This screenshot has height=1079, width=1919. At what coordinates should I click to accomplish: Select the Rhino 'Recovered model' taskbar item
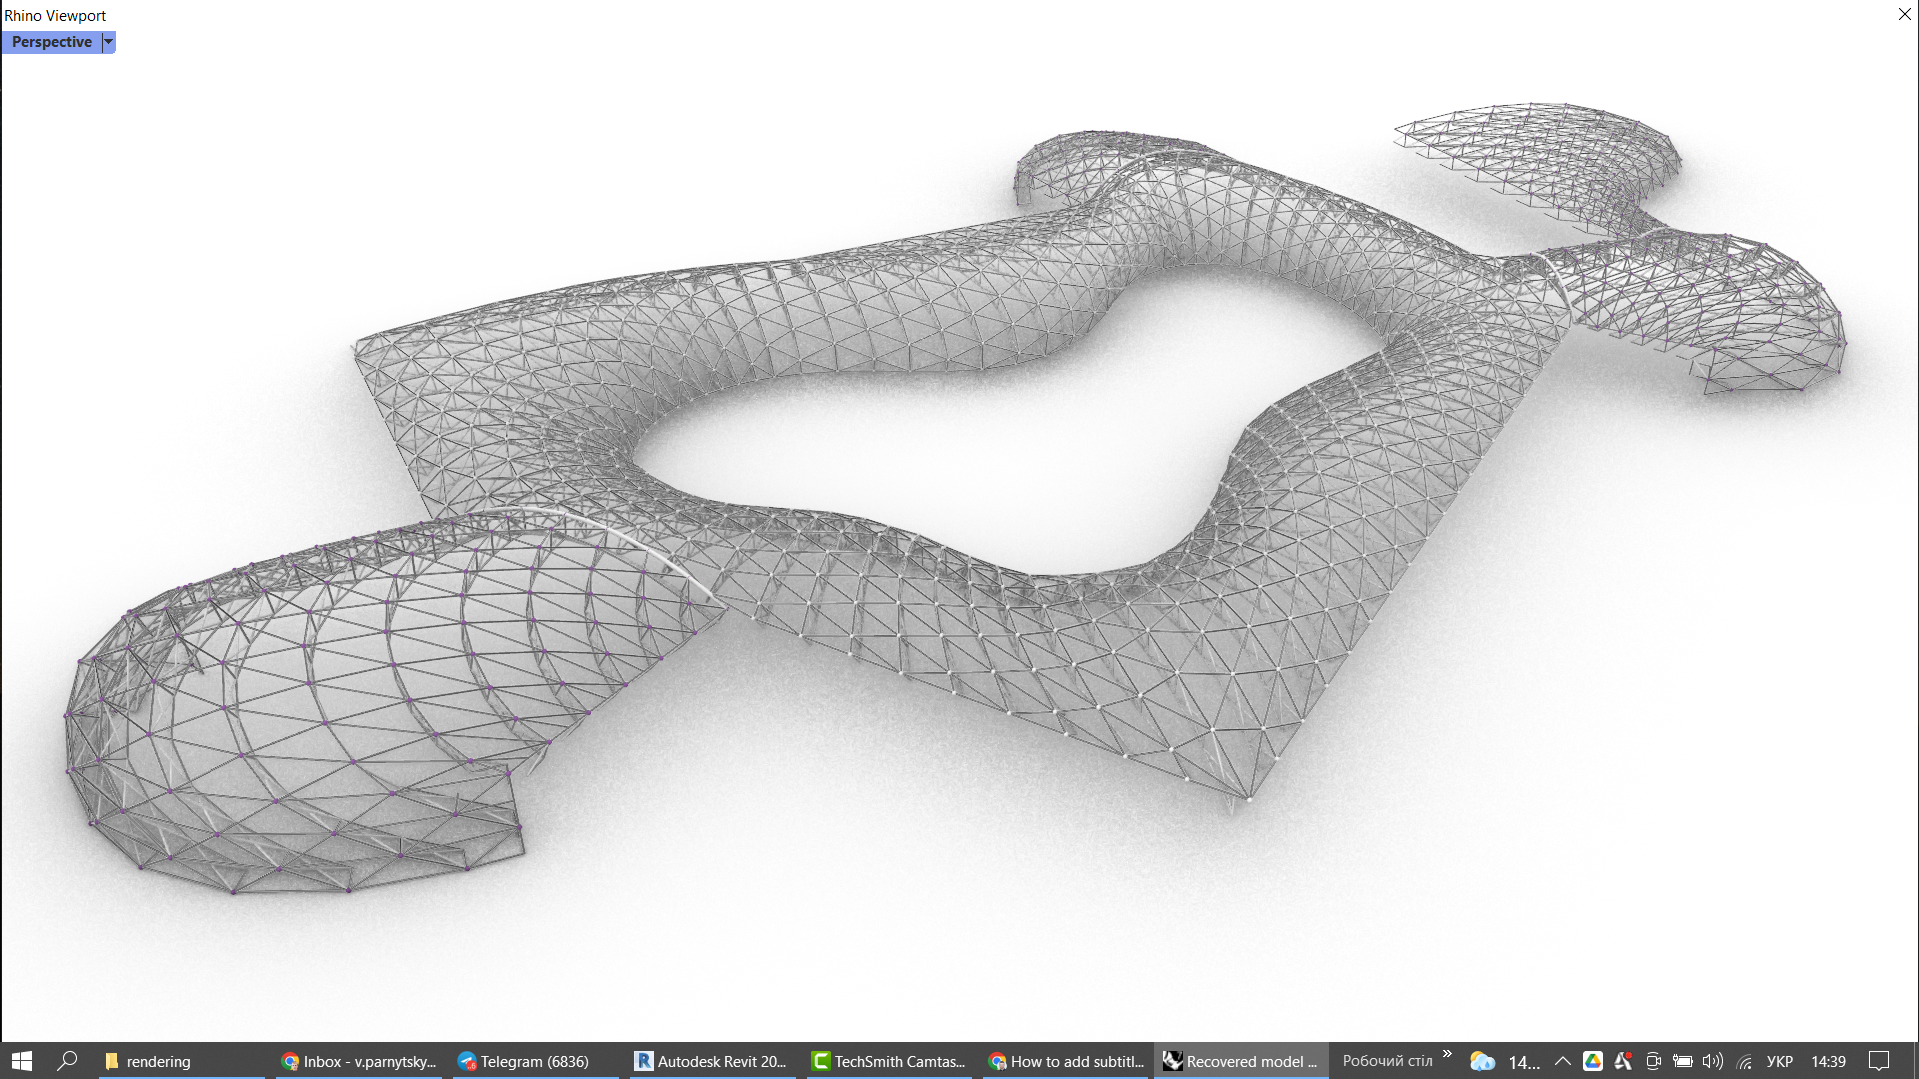click(1241, 1061)
